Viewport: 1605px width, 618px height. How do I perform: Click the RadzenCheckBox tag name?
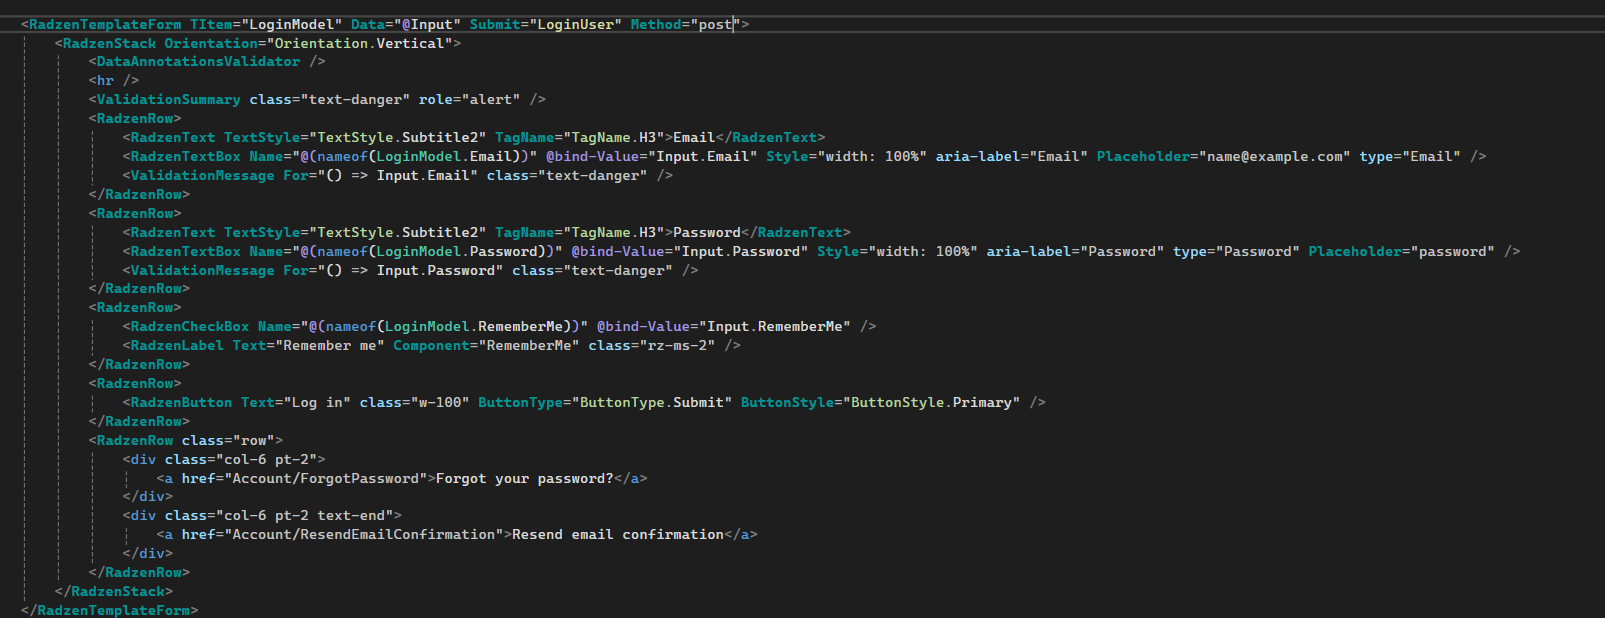coord(190,327)
